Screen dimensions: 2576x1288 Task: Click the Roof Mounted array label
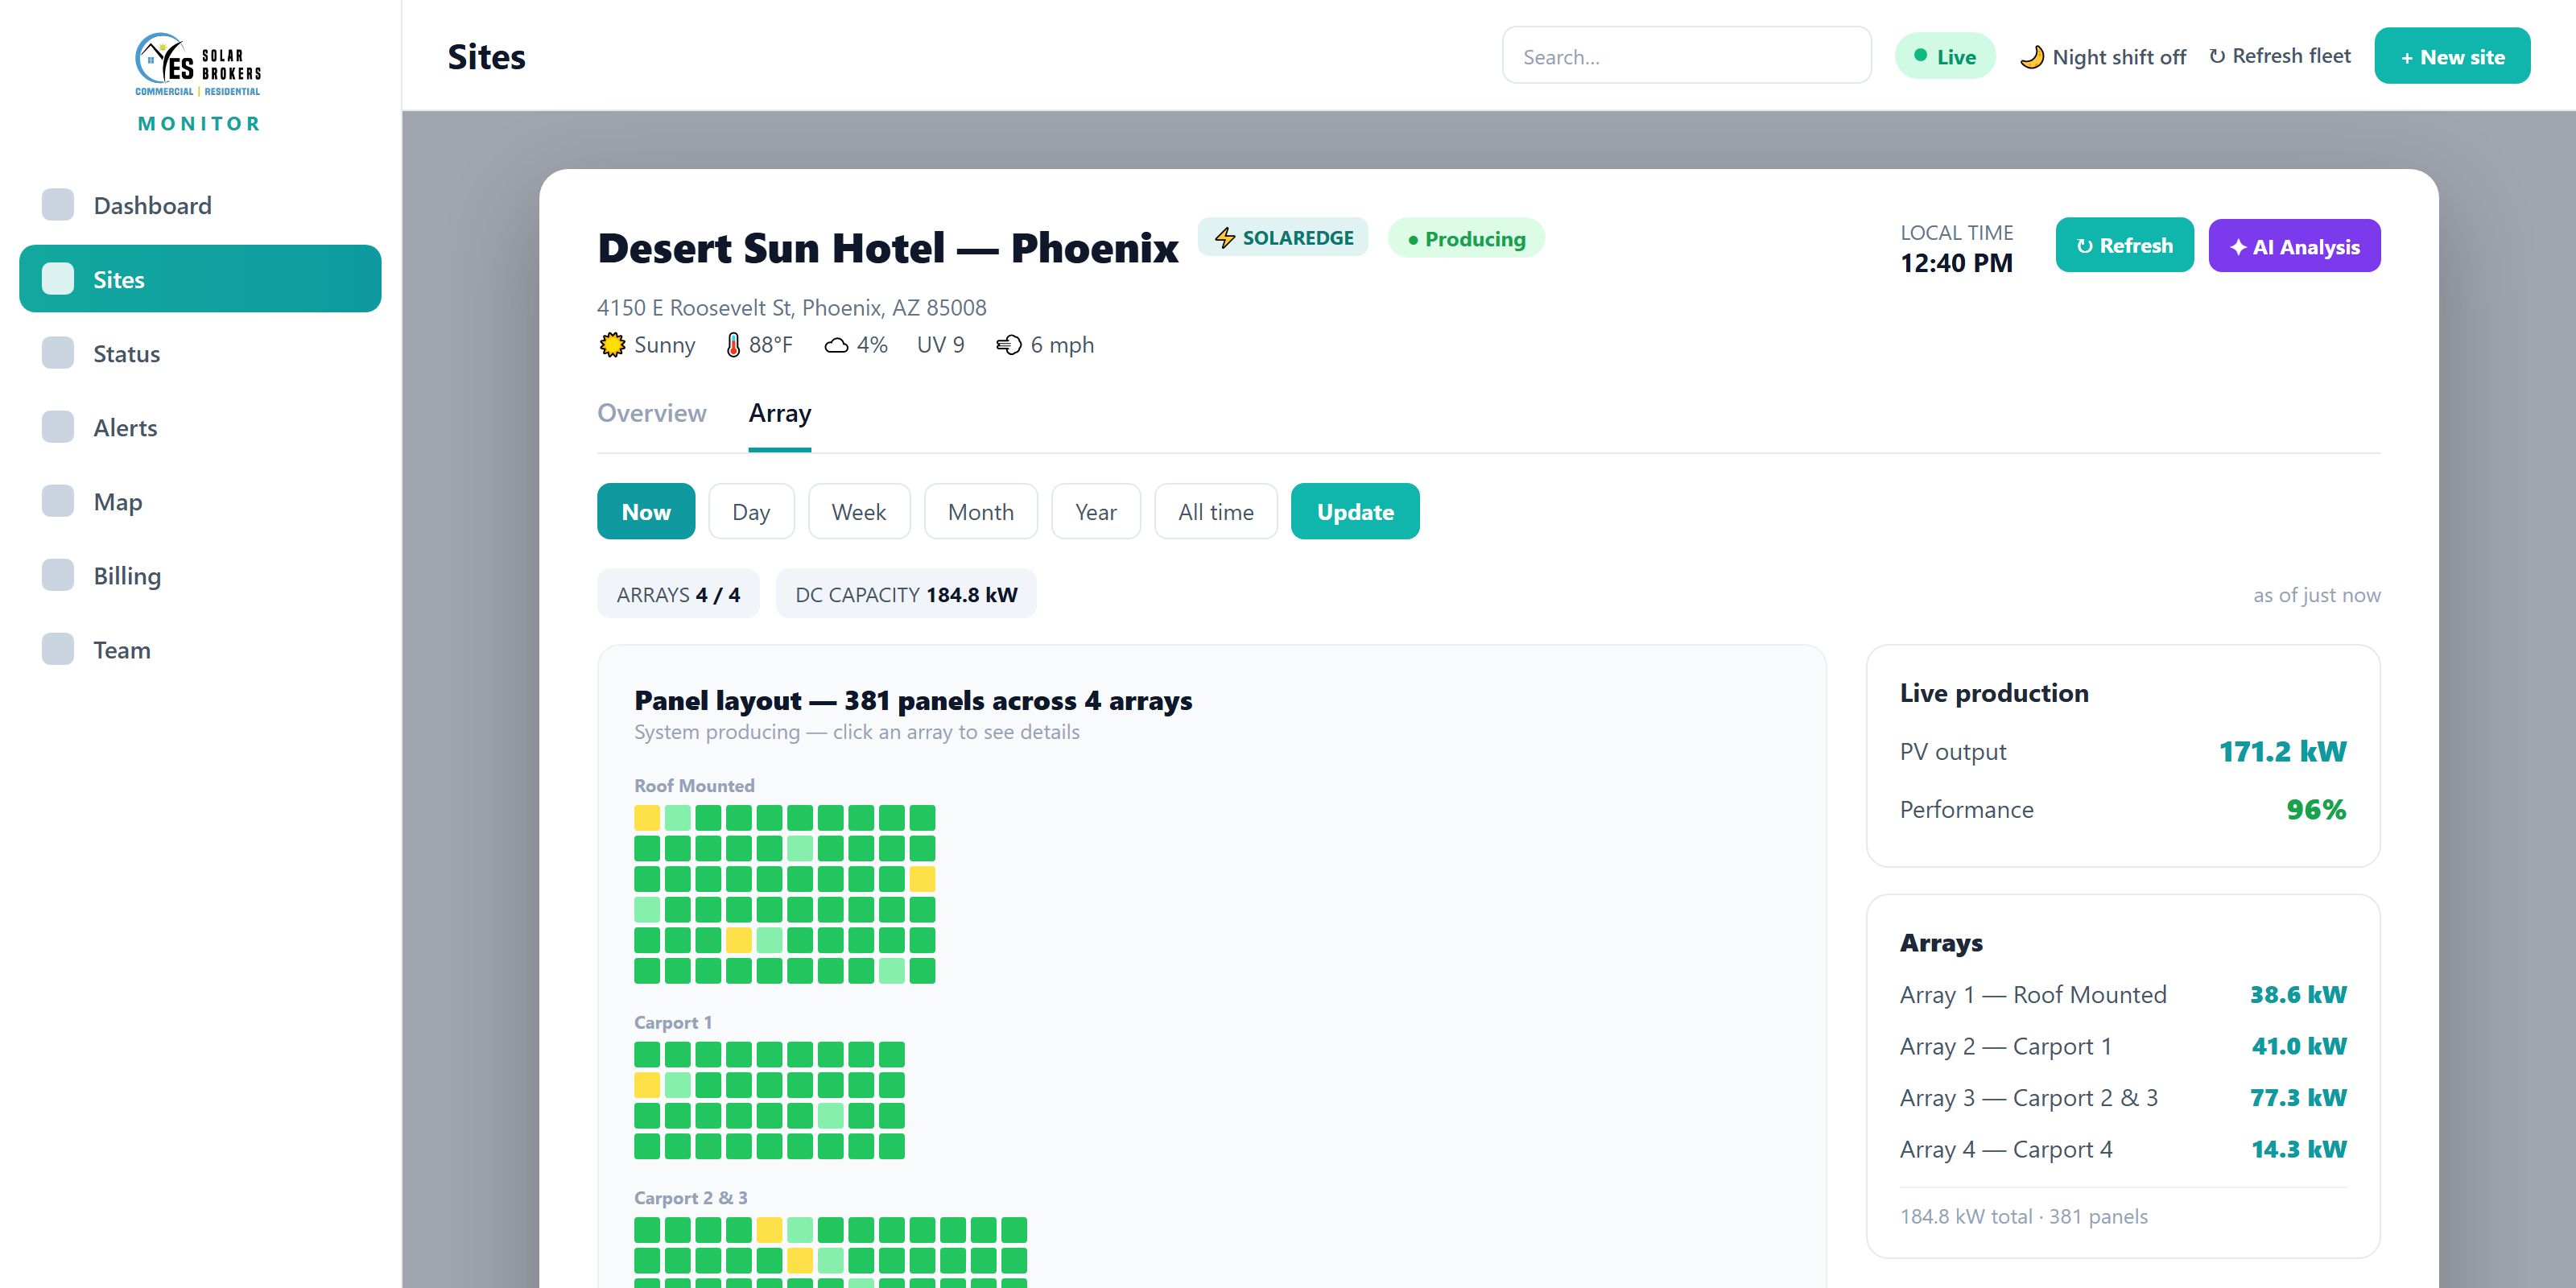(694, 785)
